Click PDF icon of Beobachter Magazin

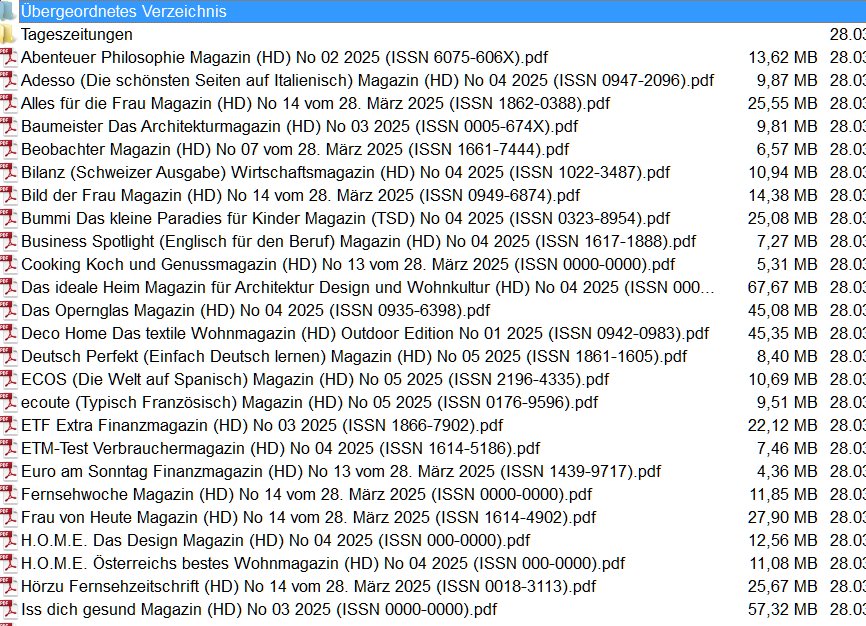(x=8, y=149)
